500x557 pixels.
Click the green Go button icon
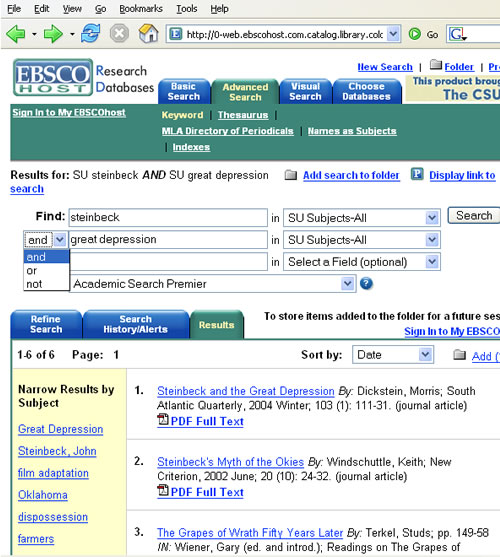click(414, 34)
